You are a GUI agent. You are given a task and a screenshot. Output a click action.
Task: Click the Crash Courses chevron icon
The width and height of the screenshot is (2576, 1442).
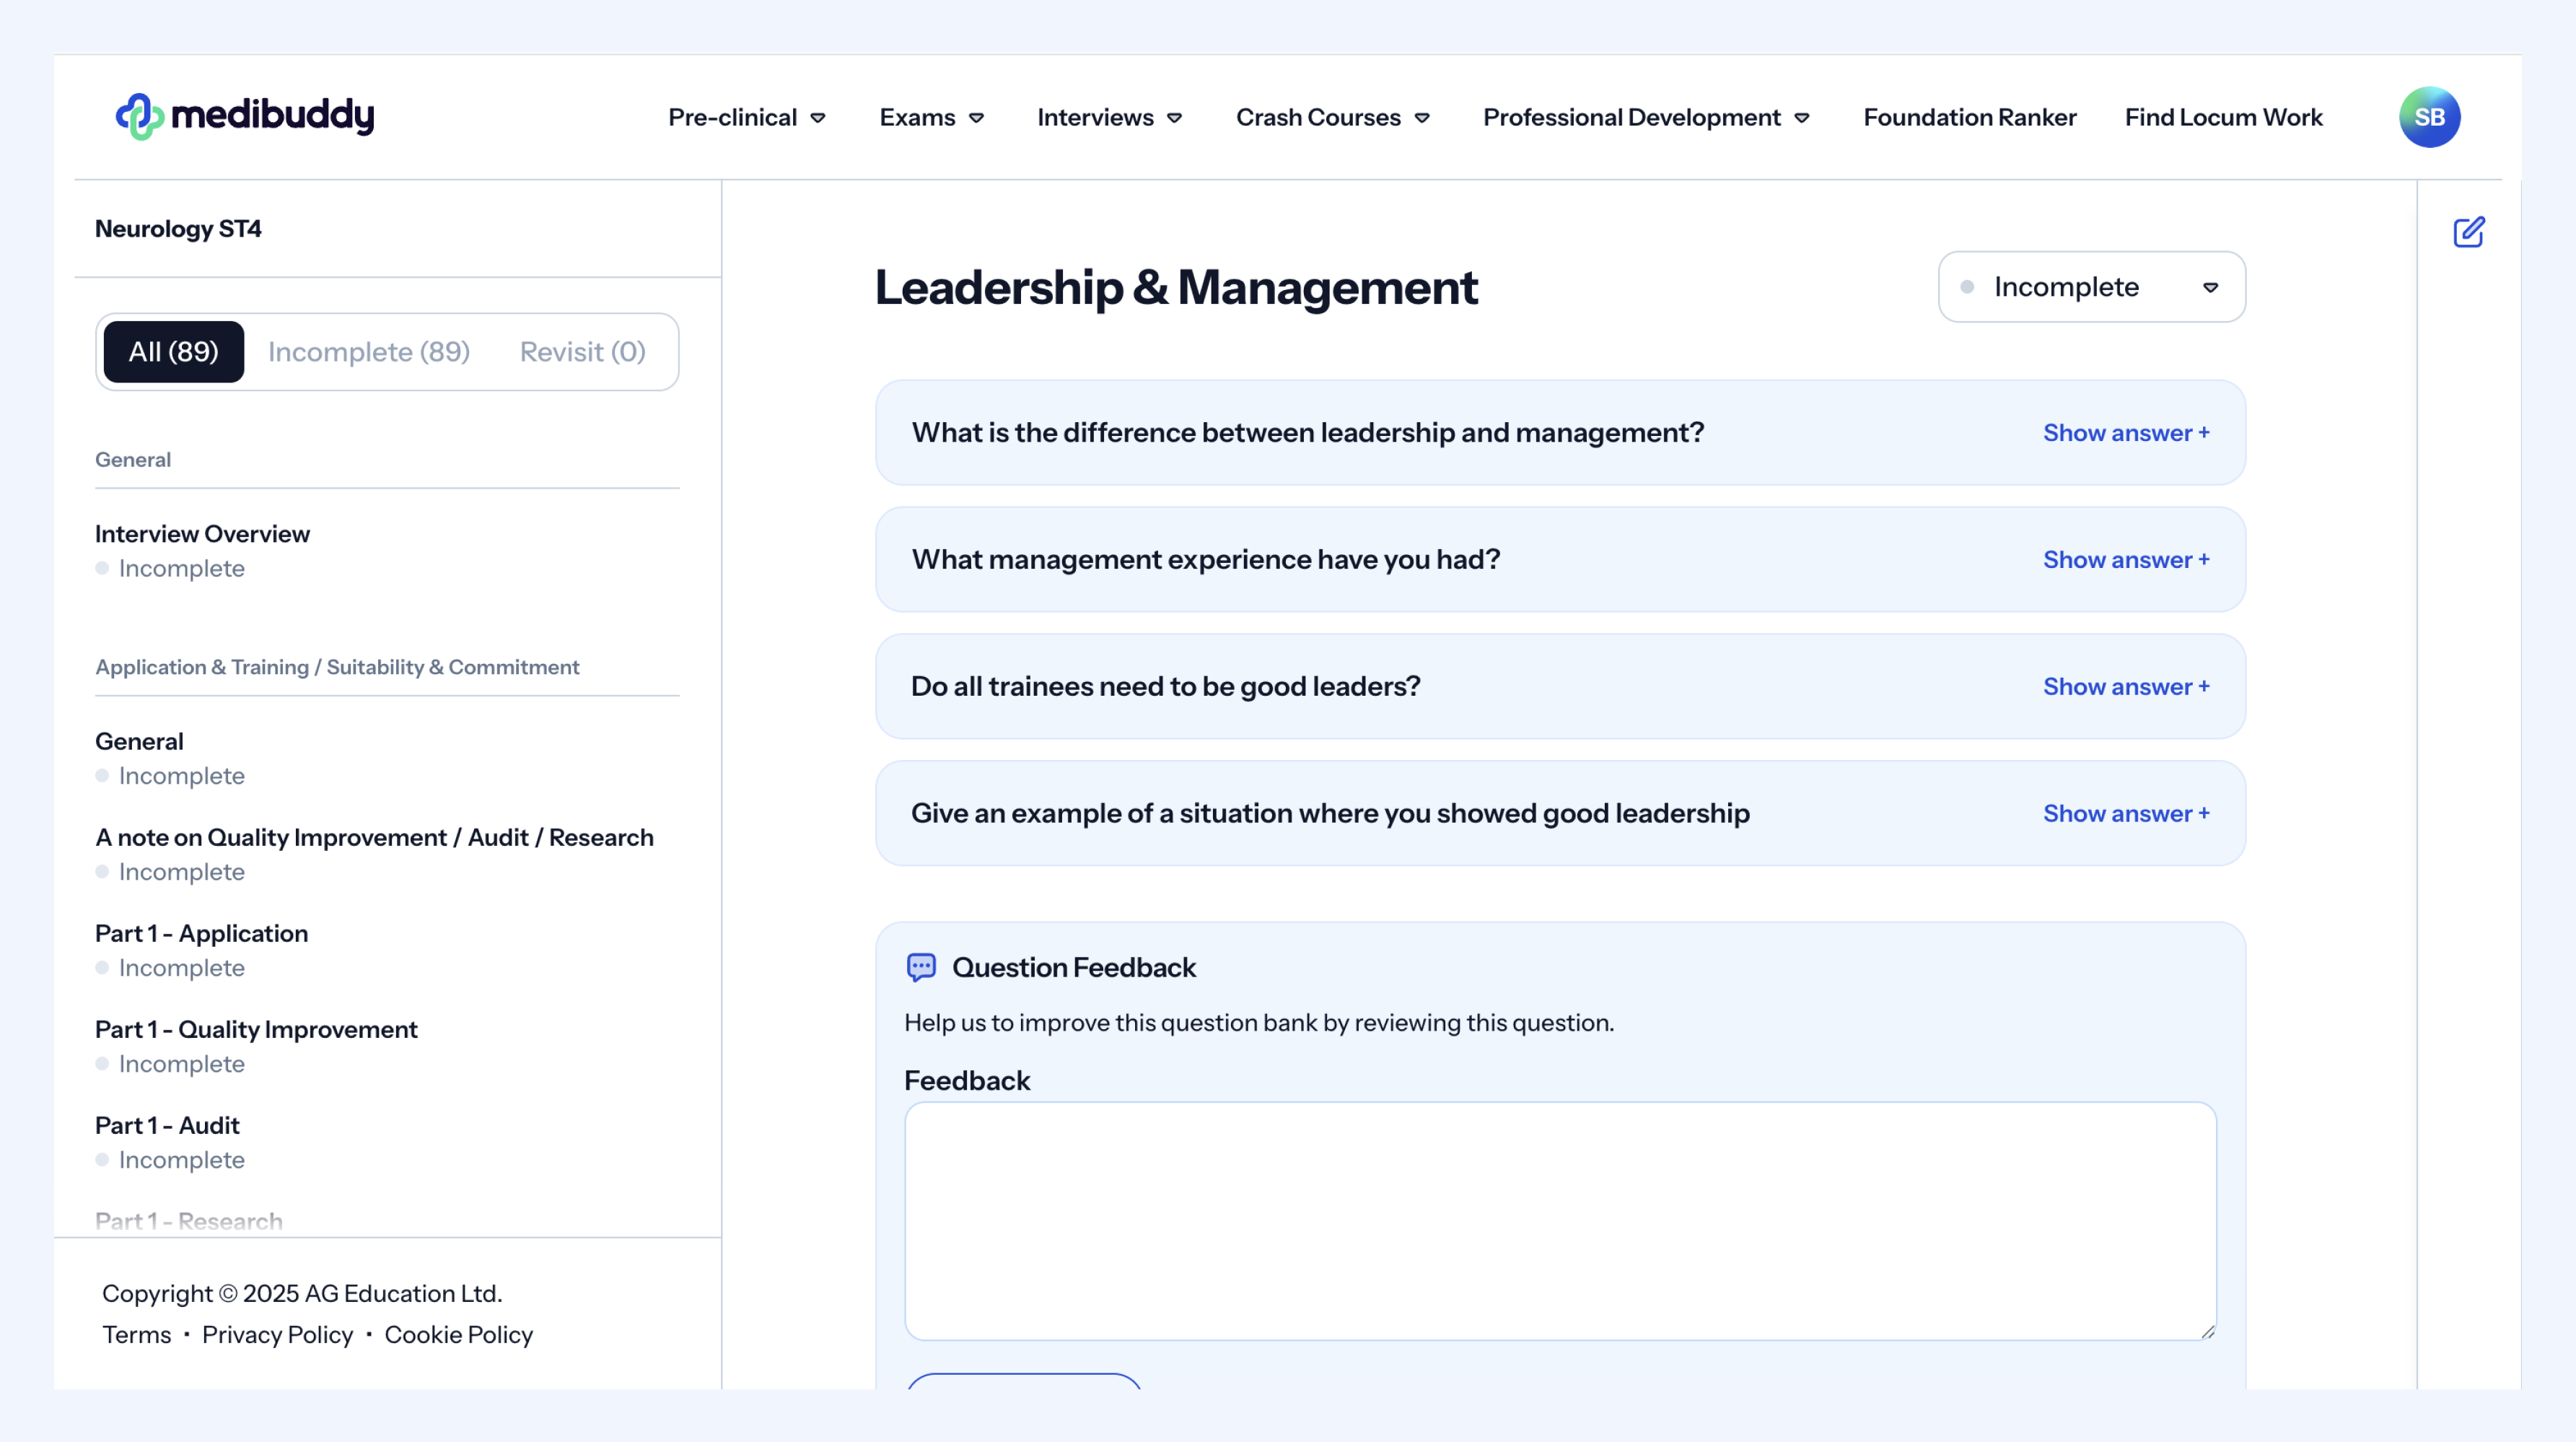click(x=1422, y=118)
